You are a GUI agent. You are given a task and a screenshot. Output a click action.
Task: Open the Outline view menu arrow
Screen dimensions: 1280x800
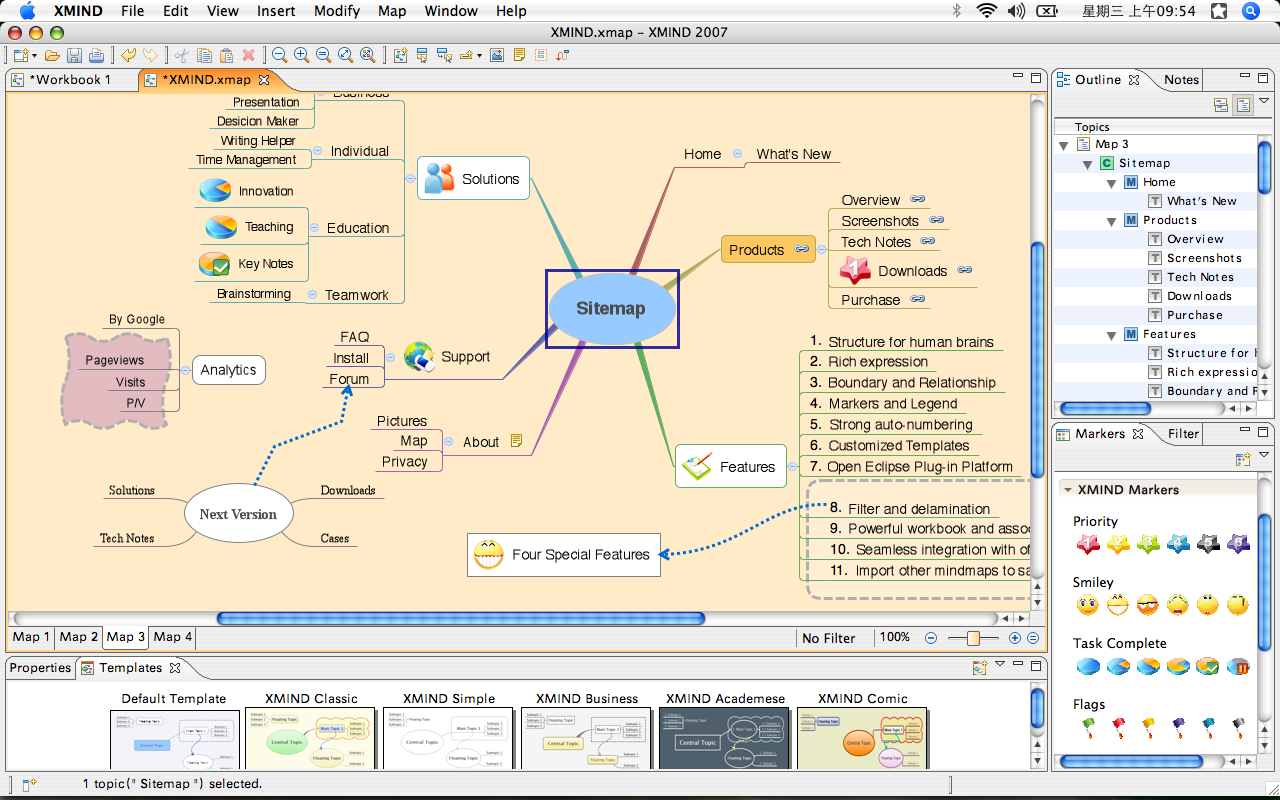[1265, 102]
